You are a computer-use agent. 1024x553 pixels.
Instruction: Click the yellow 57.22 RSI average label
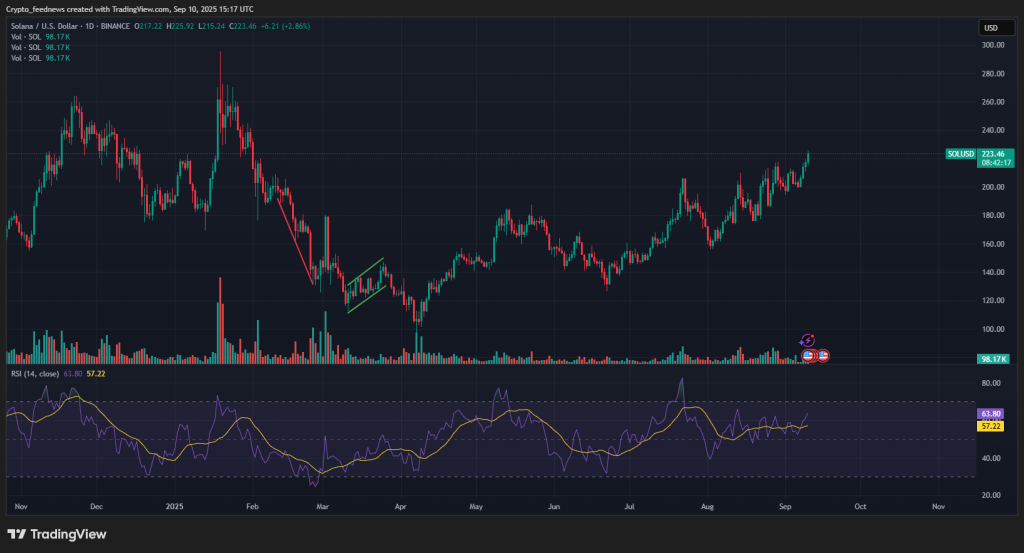click(992, 426)
